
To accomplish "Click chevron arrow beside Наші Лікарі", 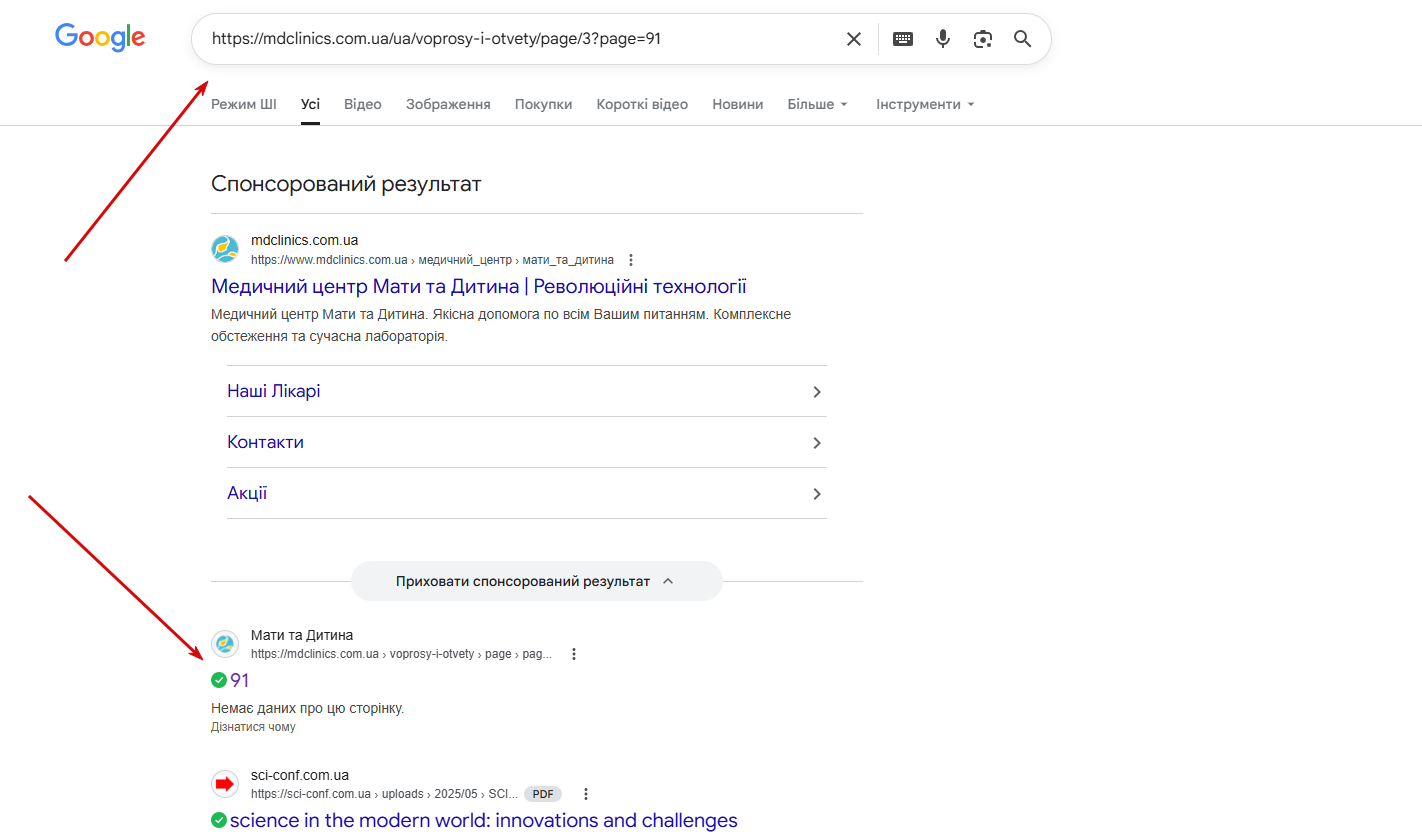I will coord(817,392).
